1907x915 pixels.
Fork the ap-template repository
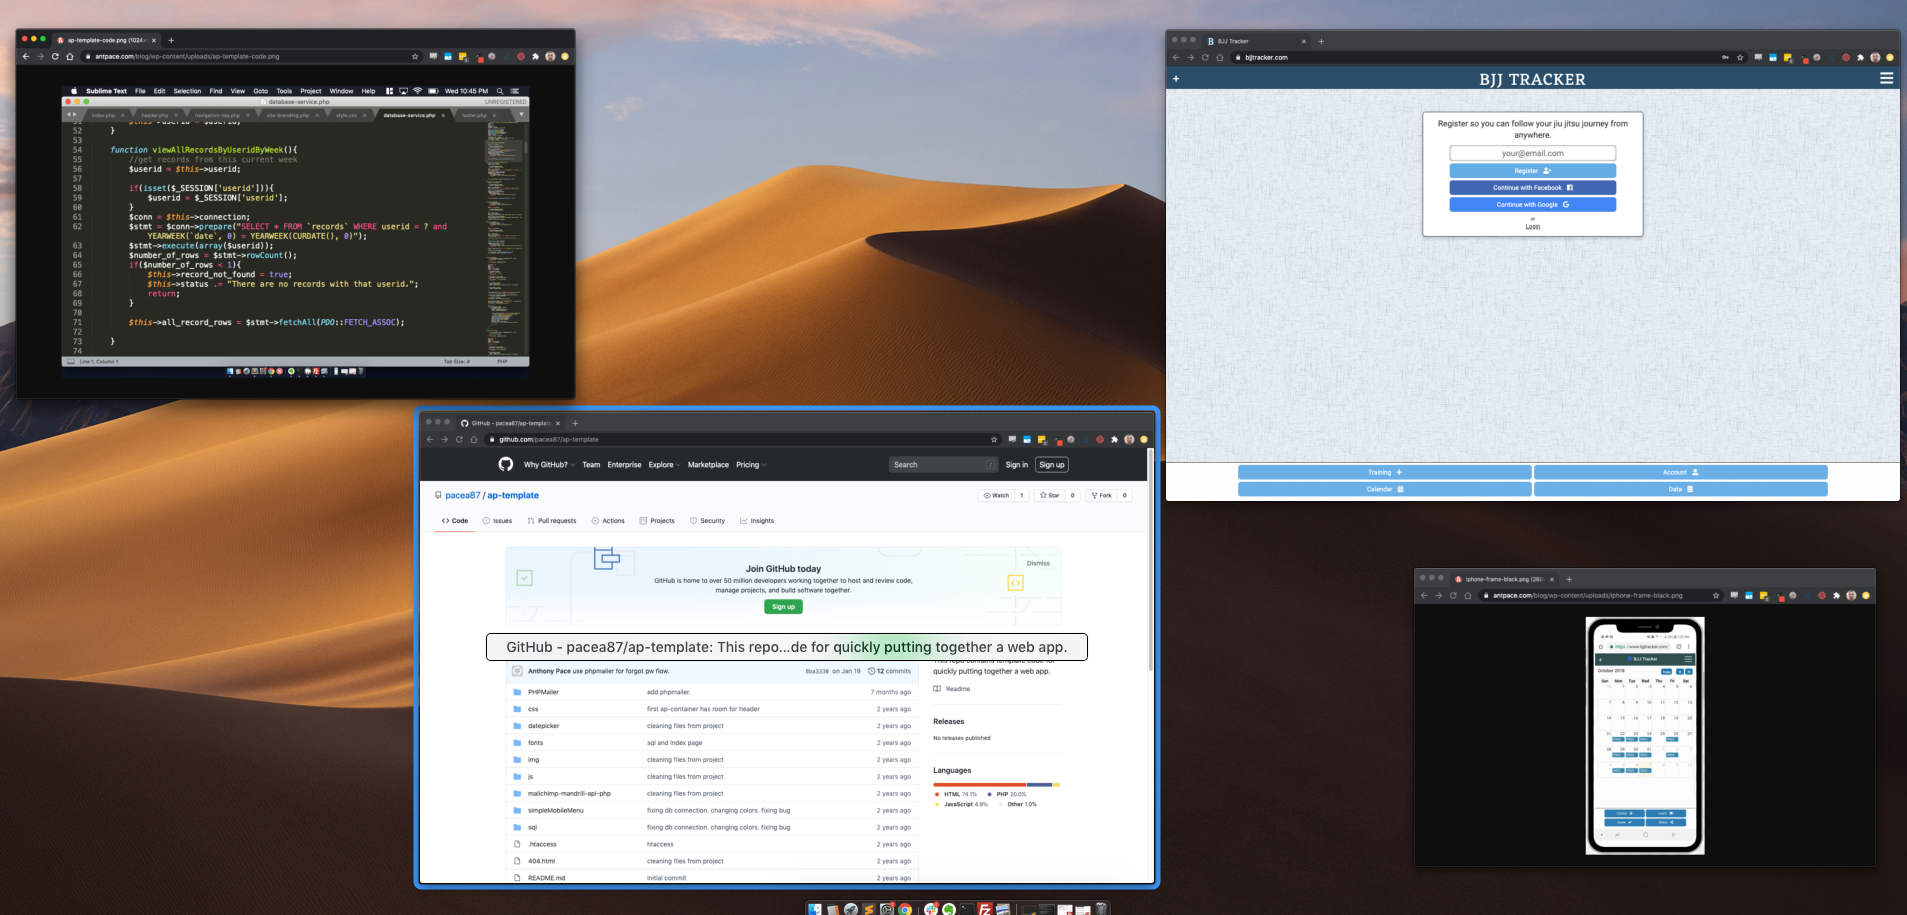coord(1101,495)
